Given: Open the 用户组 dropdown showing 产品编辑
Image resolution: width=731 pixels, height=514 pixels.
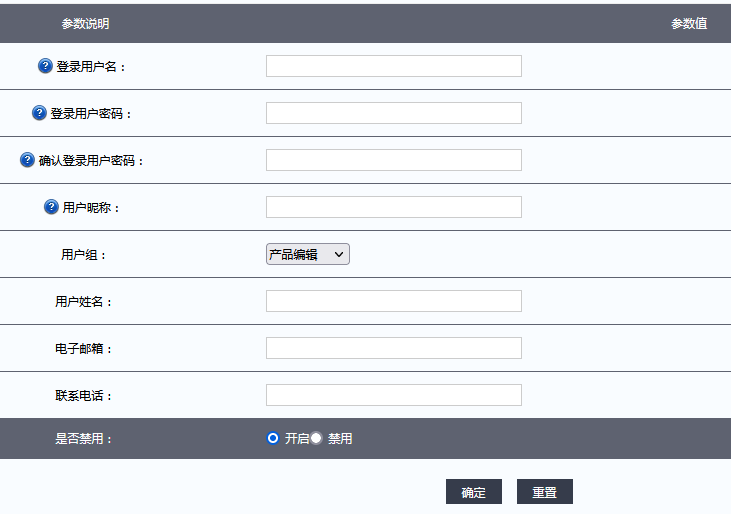Looking at the screenshot, I should point(308,255).
